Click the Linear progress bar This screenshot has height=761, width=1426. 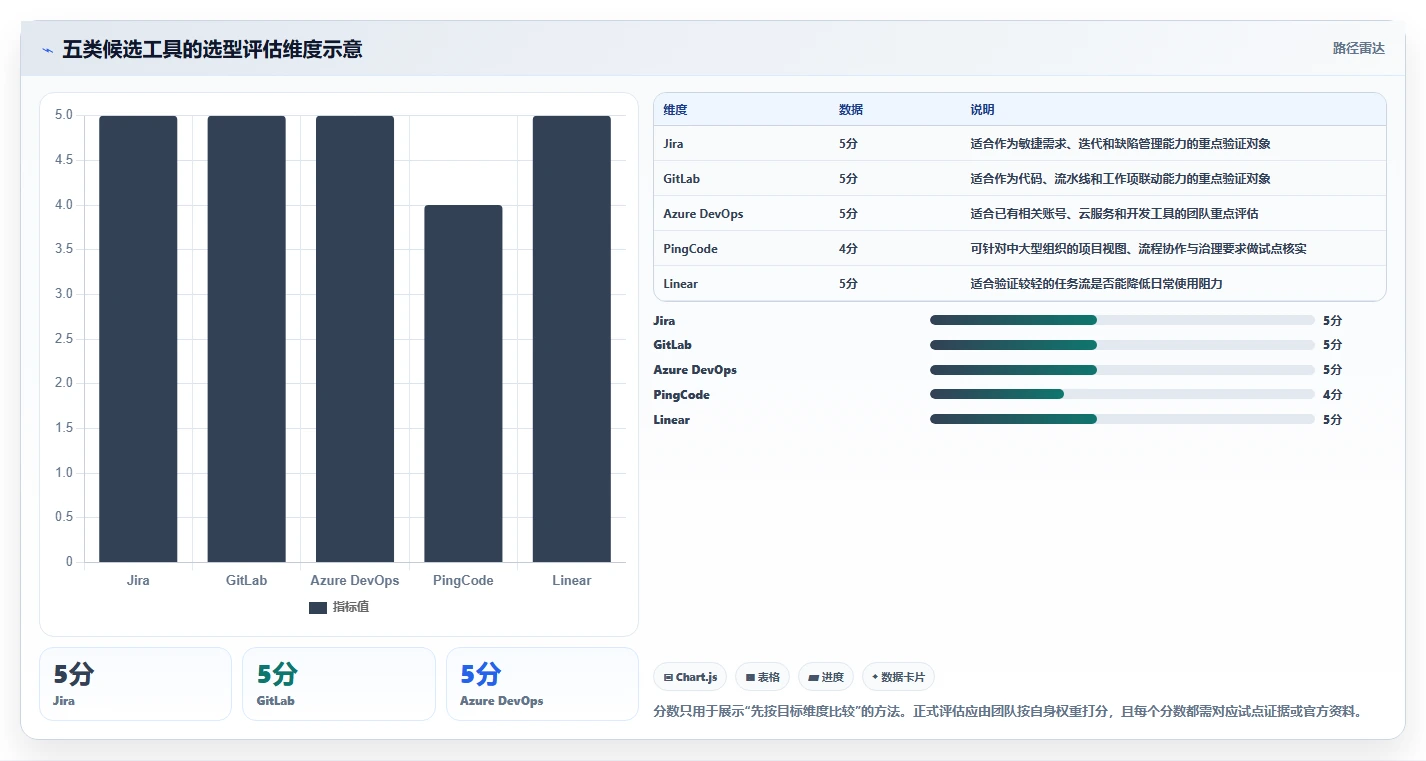(x=1122, y=420)
